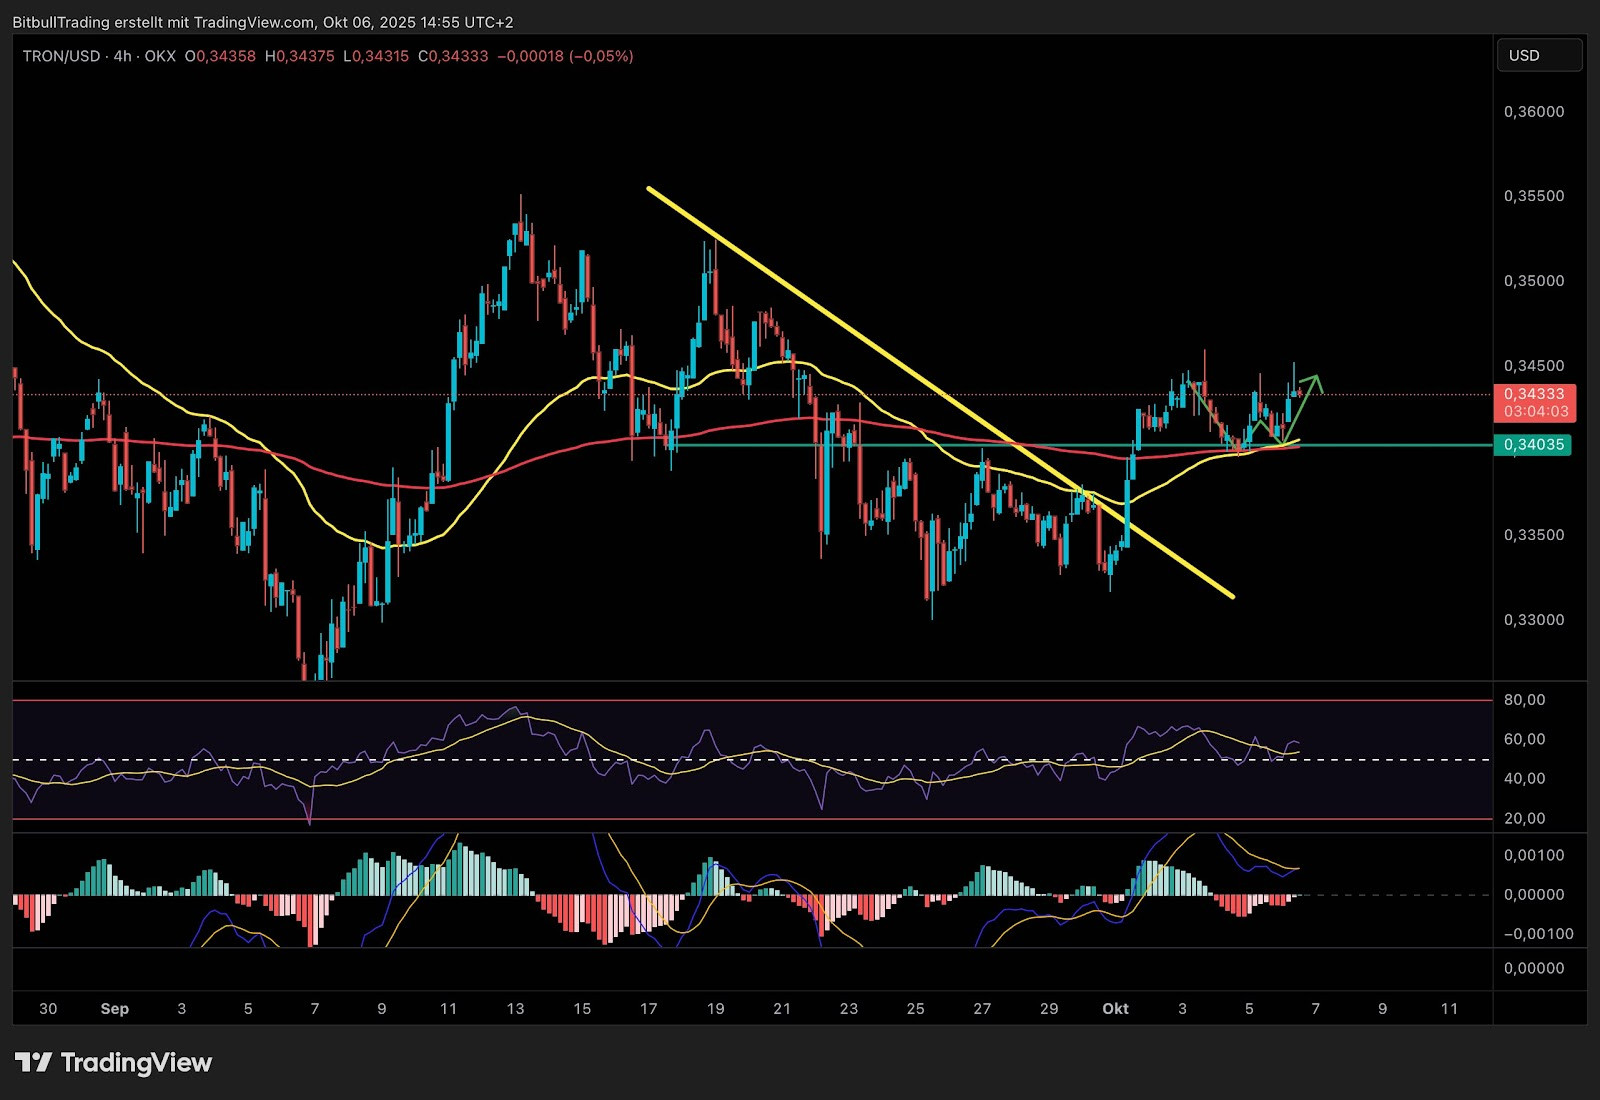Click the red current price label 0,34333
The height and width of the screenshot is (1100, 1600).
point(1534,394)
